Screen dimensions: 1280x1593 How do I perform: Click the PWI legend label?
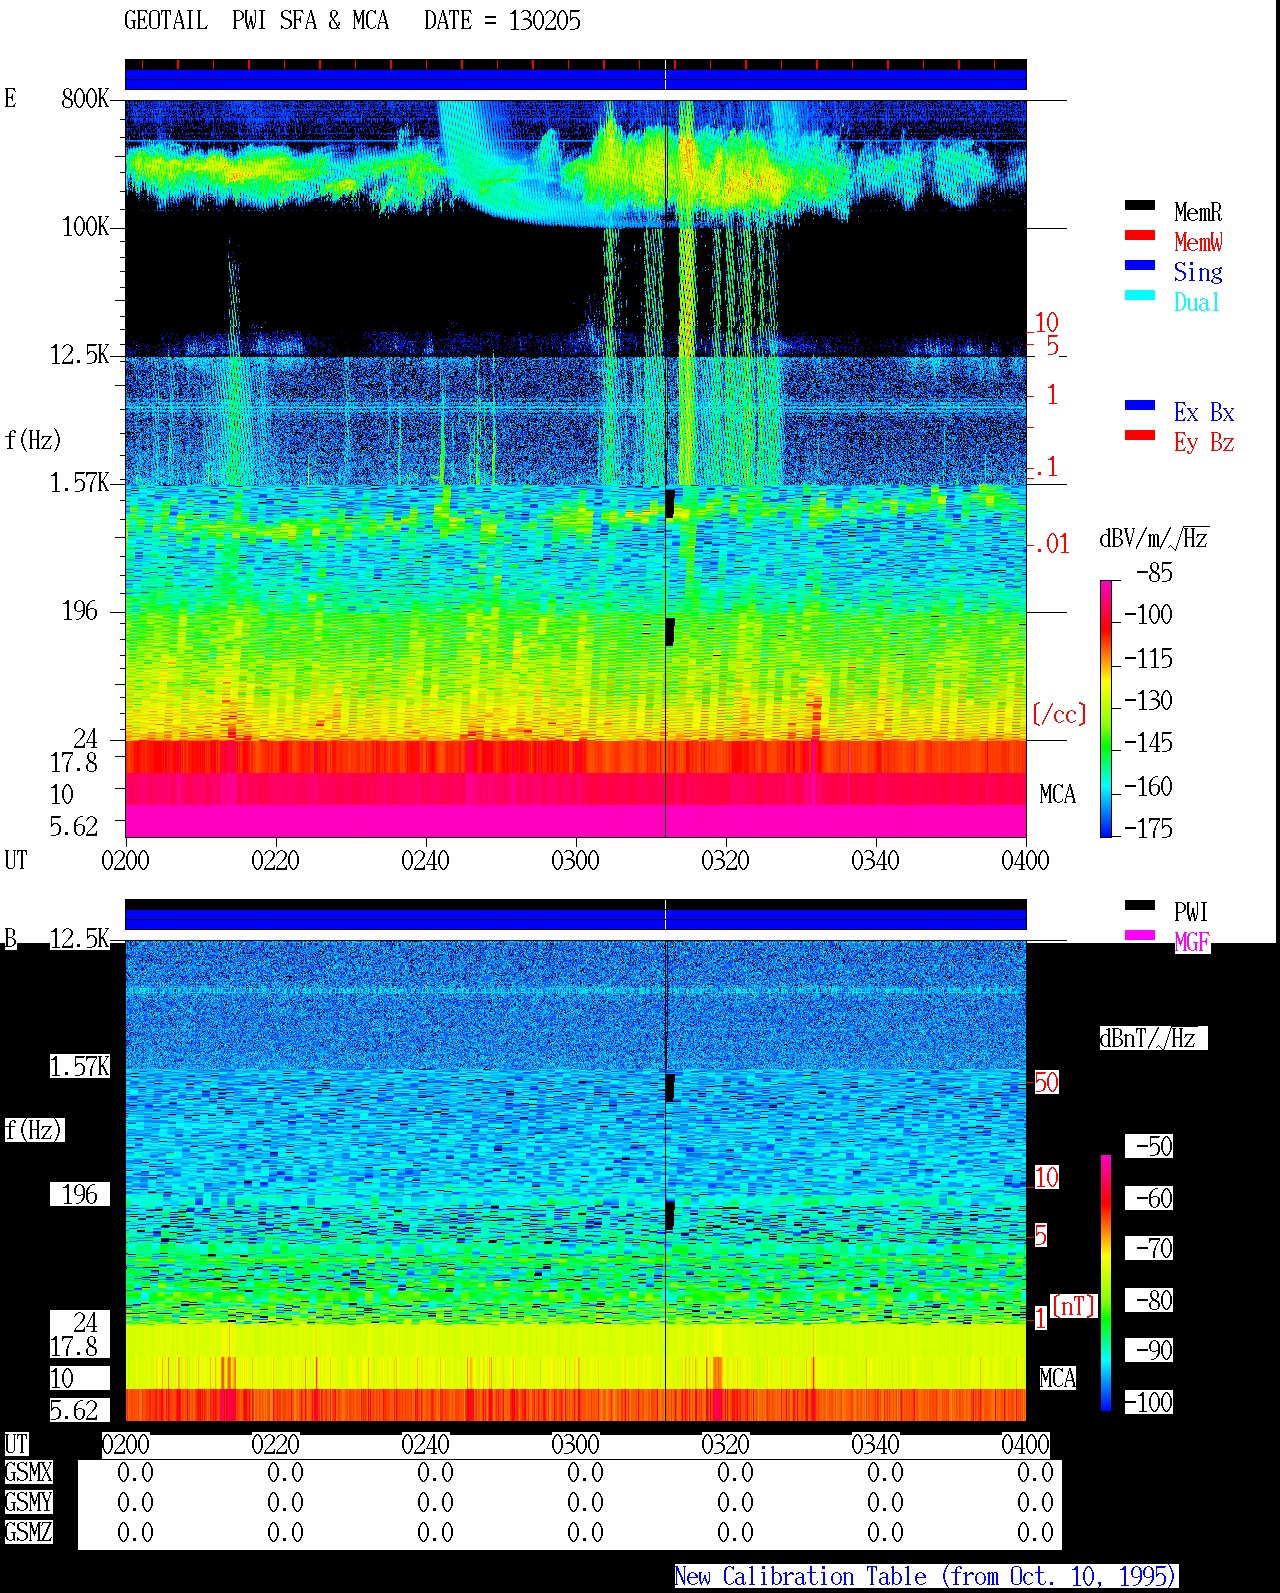(1191, 912)
